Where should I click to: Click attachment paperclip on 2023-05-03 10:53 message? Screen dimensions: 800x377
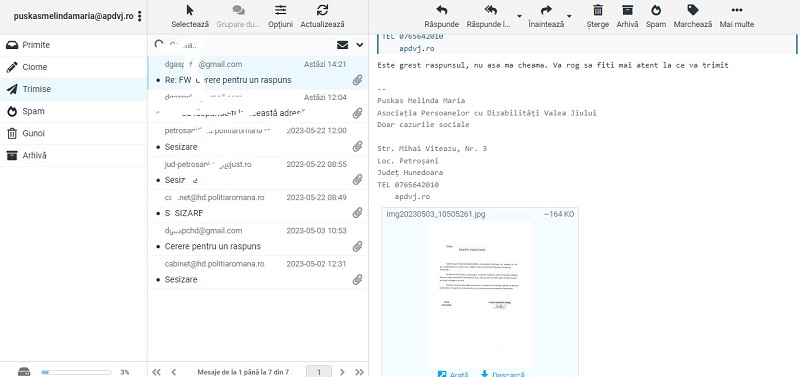(358, 246)
